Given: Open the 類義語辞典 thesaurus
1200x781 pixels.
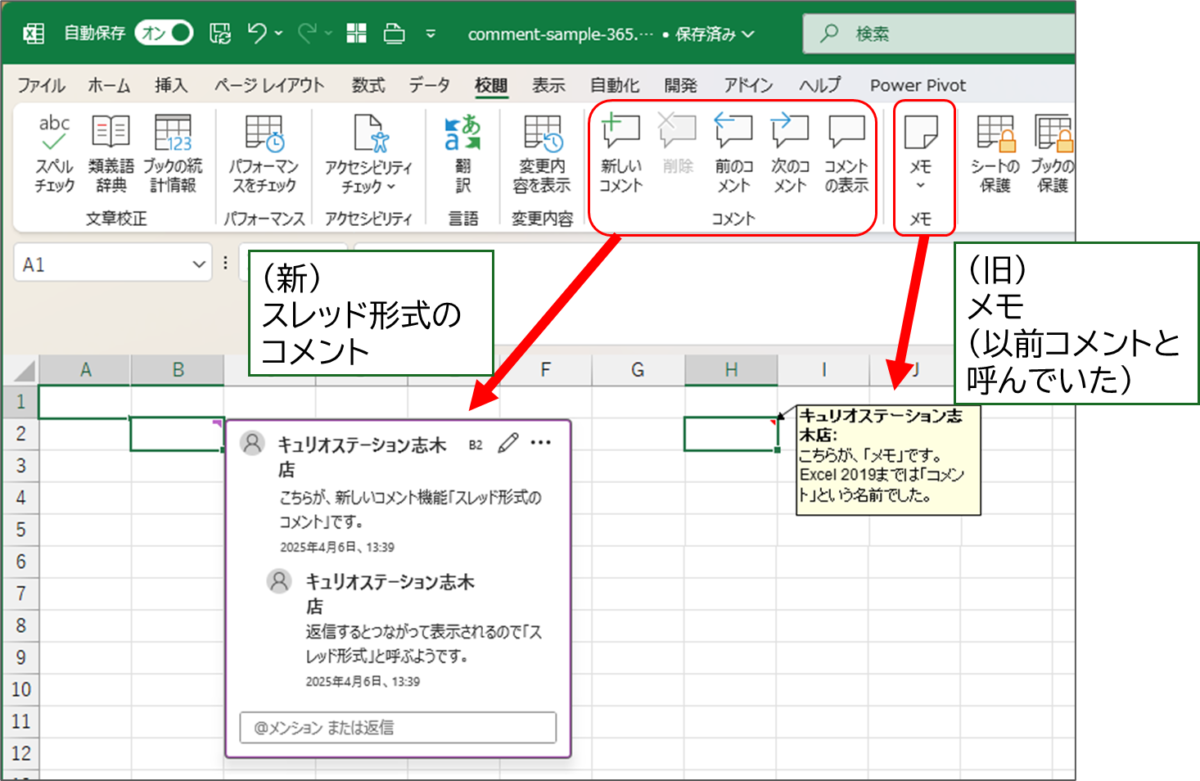Looking at the screenshot, I should click(110, 153).
